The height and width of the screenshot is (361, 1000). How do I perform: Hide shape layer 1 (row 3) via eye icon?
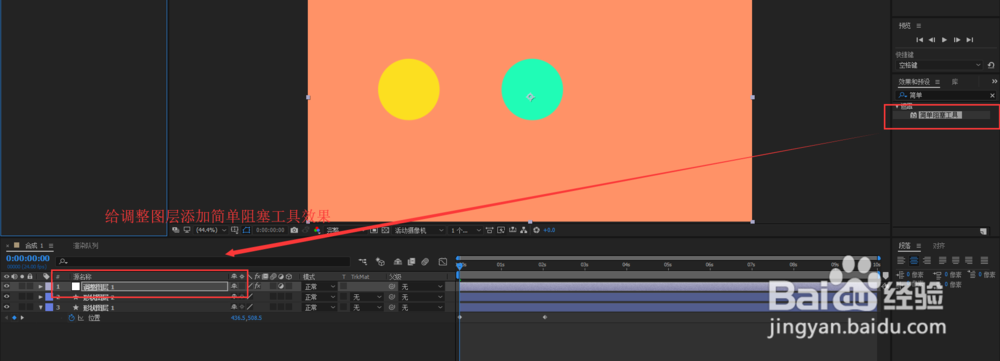(6, 307)
